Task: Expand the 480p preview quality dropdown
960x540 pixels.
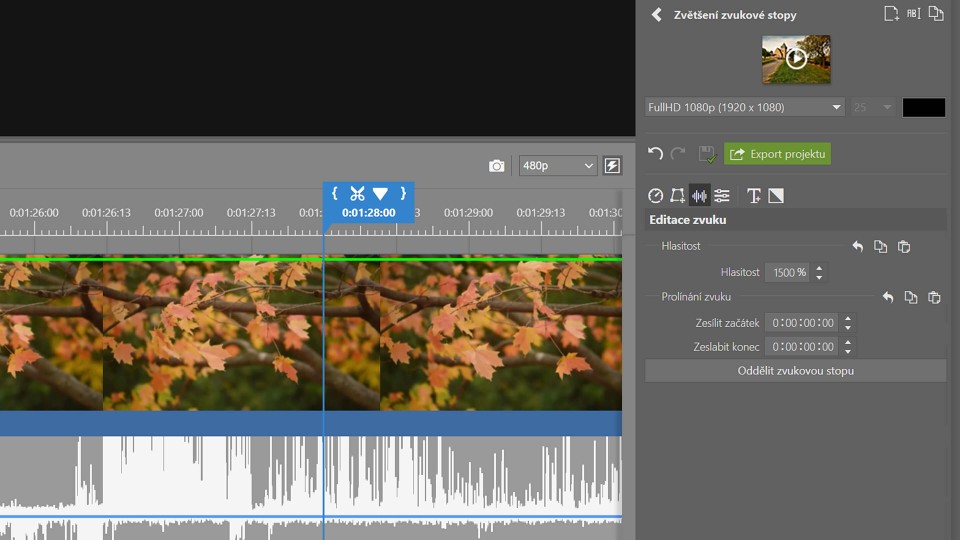Action: coord(556,166)
